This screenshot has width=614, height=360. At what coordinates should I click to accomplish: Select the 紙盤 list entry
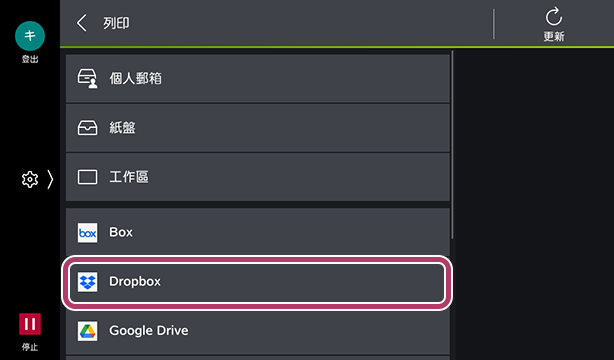pos(258,128)
